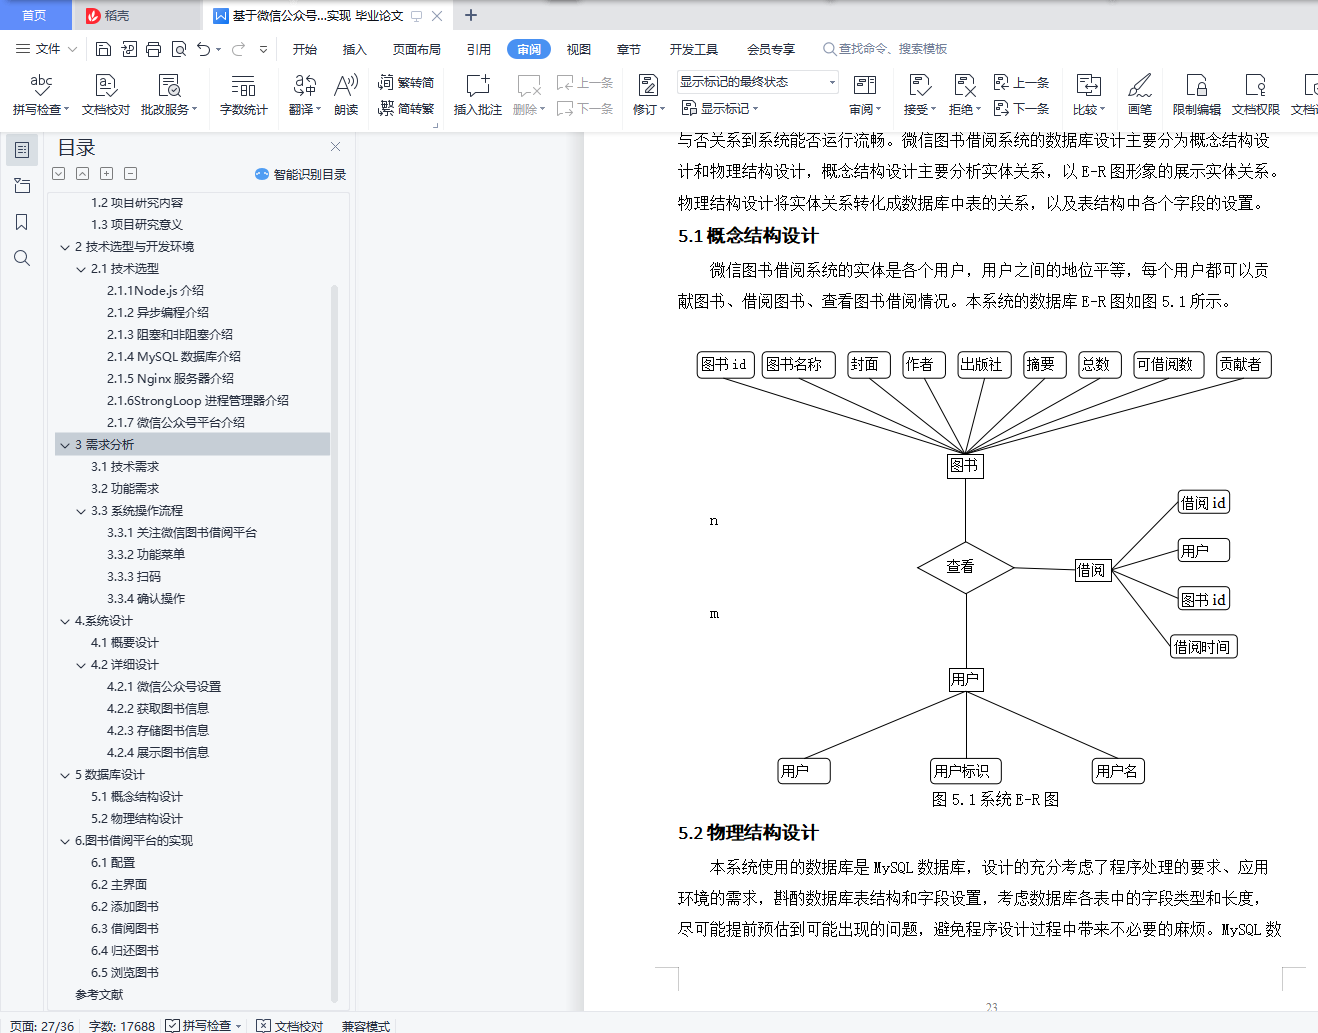
Task: Click 文档校对 in the status bar
Action: [290, 1026]
